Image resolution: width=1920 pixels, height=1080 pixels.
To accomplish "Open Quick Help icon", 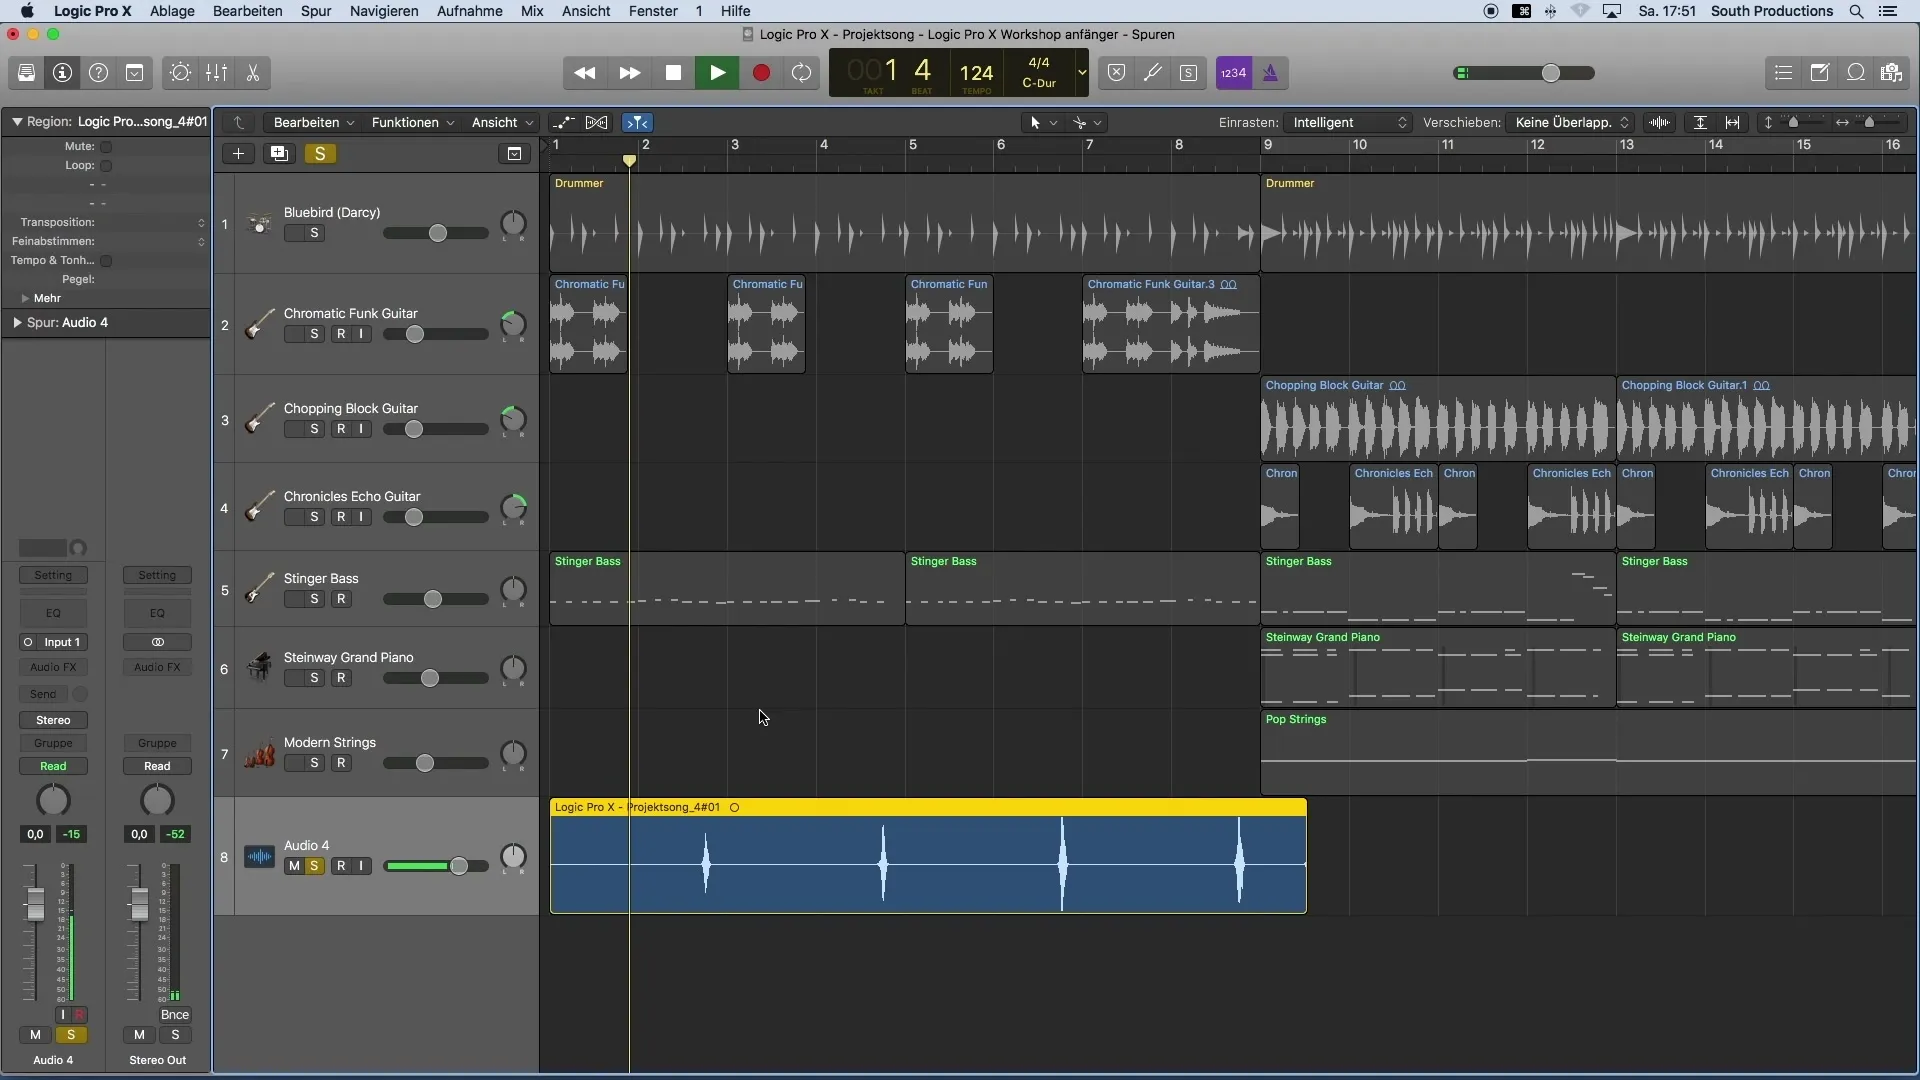I will point(99,73).
